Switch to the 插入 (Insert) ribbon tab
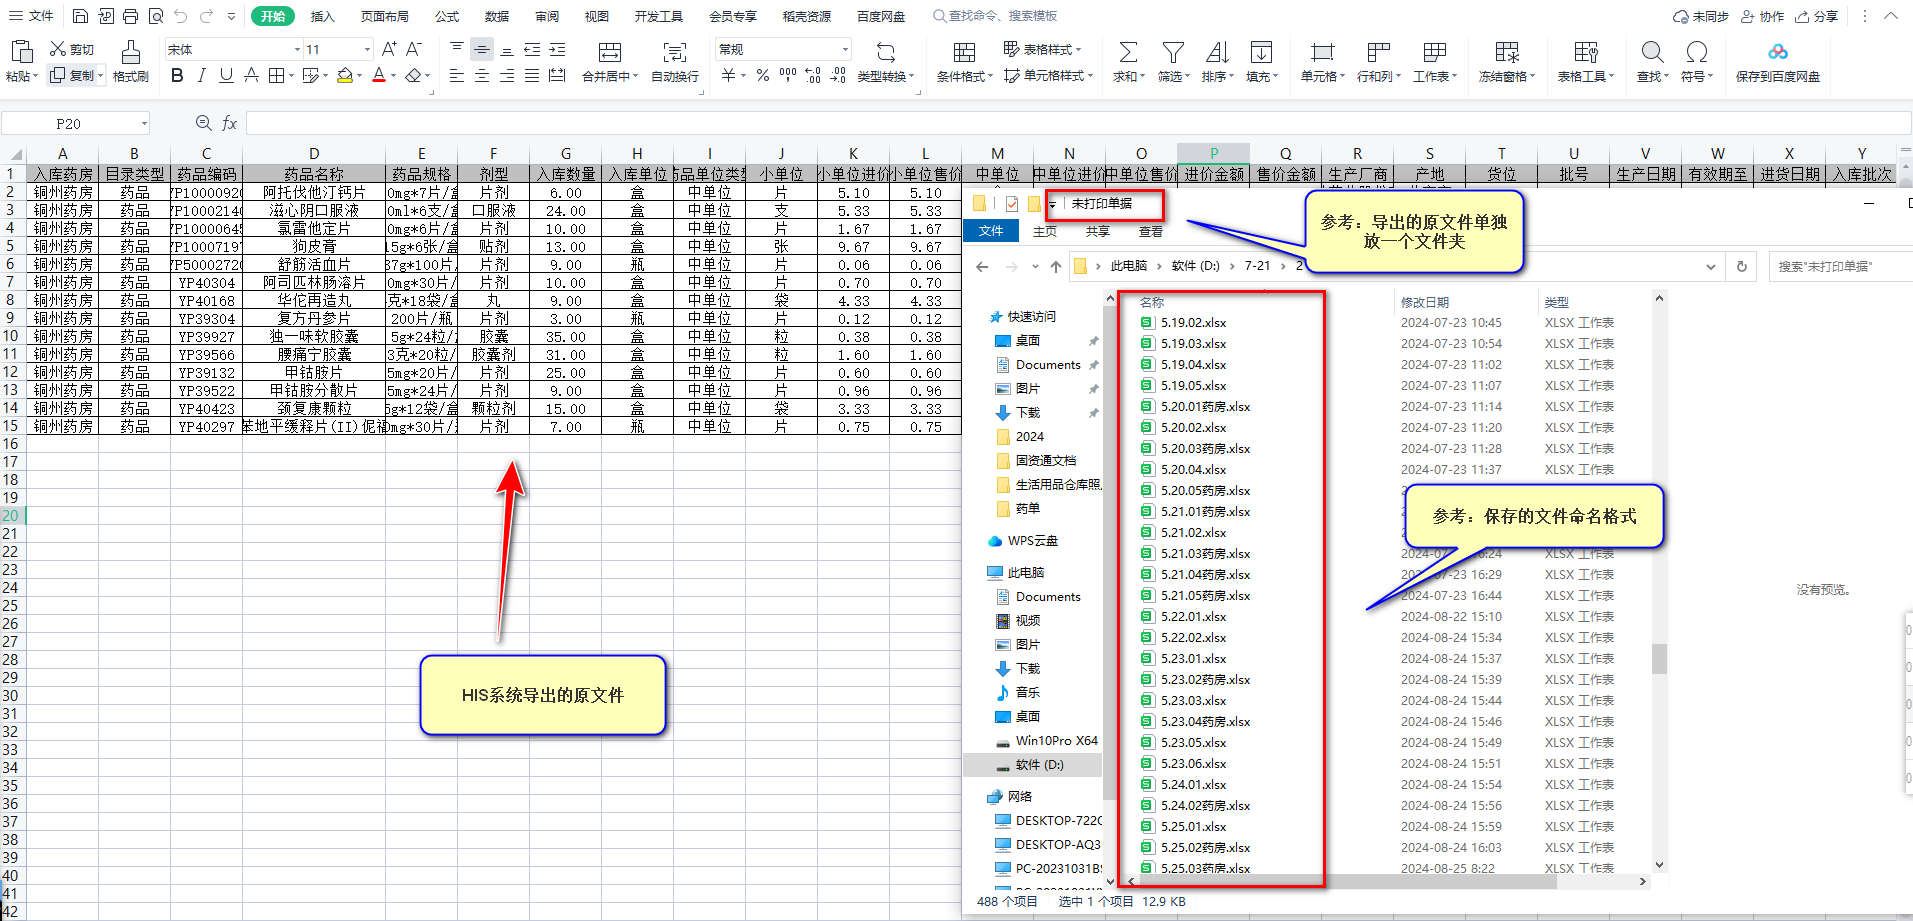 pos(322,16)
